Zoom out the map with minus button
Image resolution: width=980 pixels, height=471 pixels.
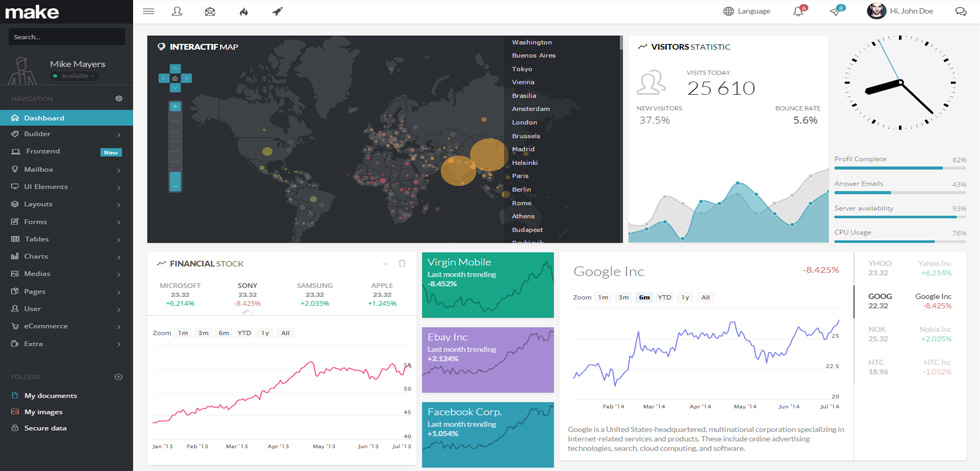tap(175, 186)
